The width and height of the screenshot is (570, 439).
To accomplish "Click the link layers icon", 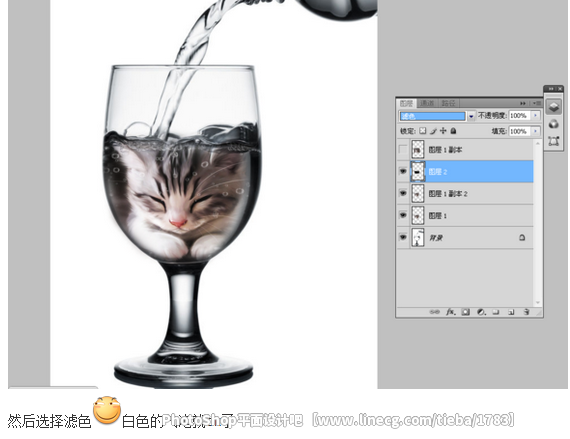I will 434,312.
